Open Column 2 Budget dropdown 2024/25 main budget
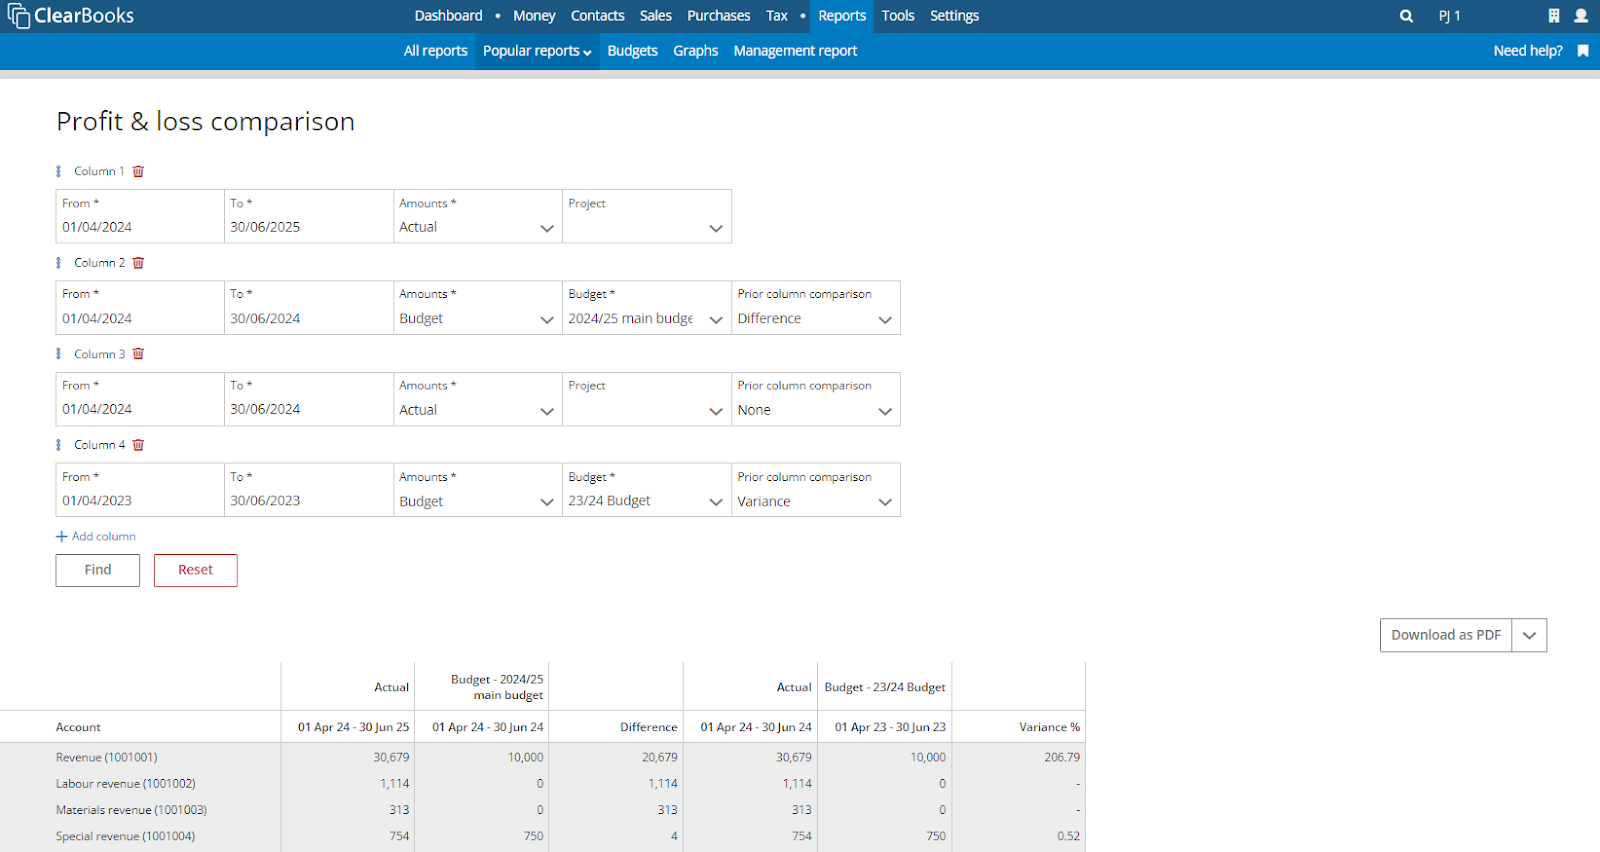 pos(647,308)
